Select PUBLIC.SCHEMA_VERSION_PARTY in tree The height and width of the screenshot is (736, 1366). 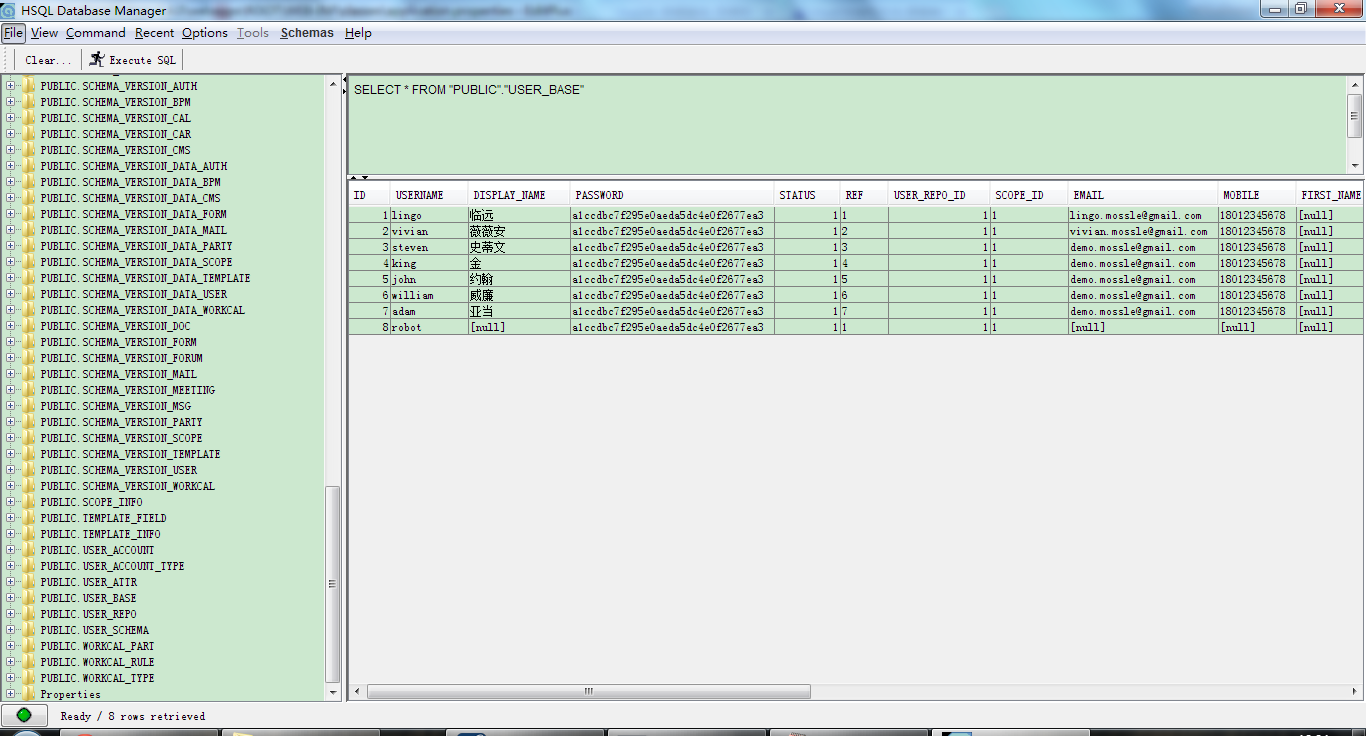click(x=121, y=422)
